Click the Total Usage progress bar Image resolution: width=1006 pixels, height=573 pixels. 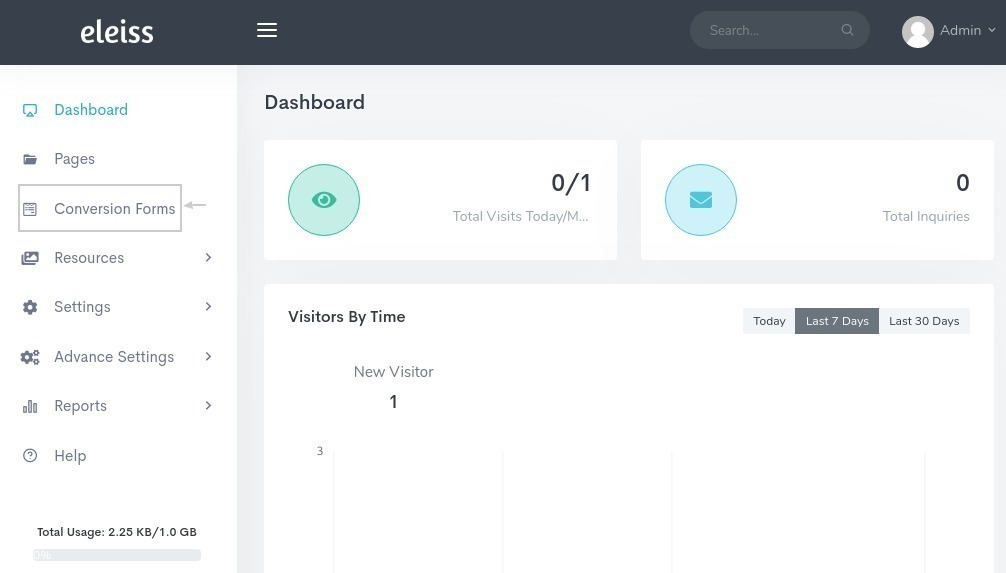[x=117, y=555]
